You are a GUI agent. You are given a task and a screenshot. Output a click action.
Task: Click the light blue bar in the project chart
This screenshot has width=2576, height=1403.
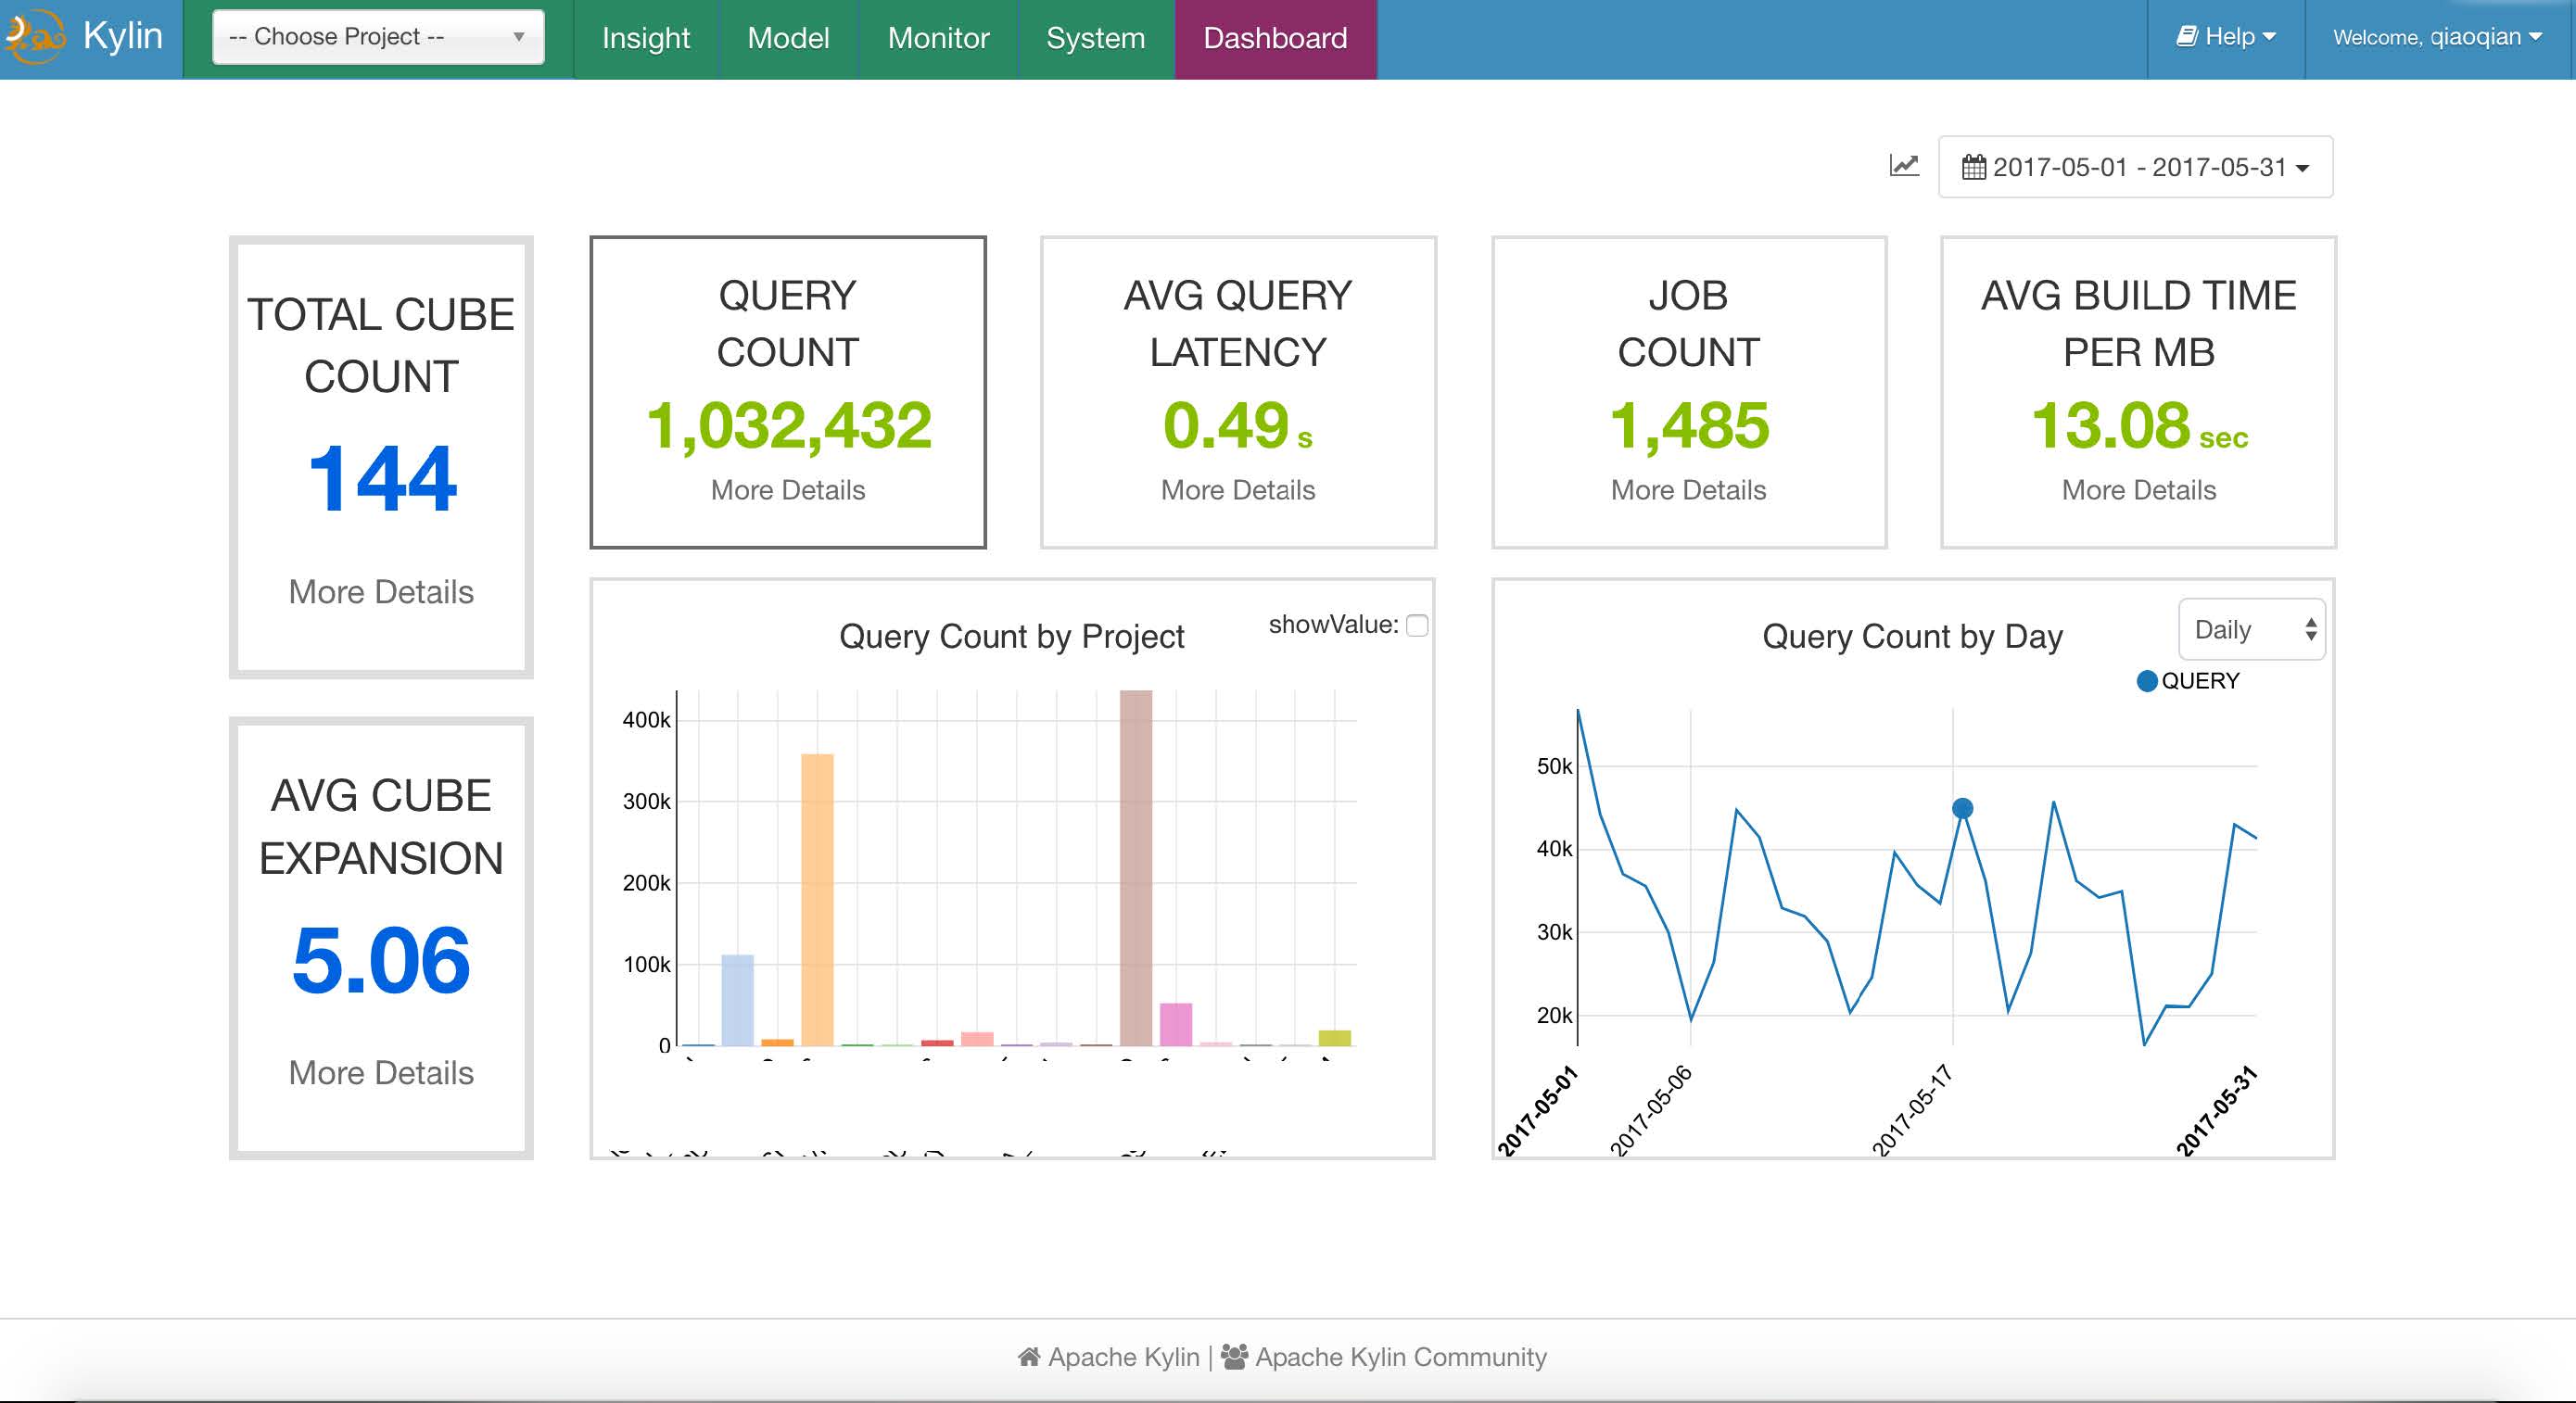(x=737, y=1000)
